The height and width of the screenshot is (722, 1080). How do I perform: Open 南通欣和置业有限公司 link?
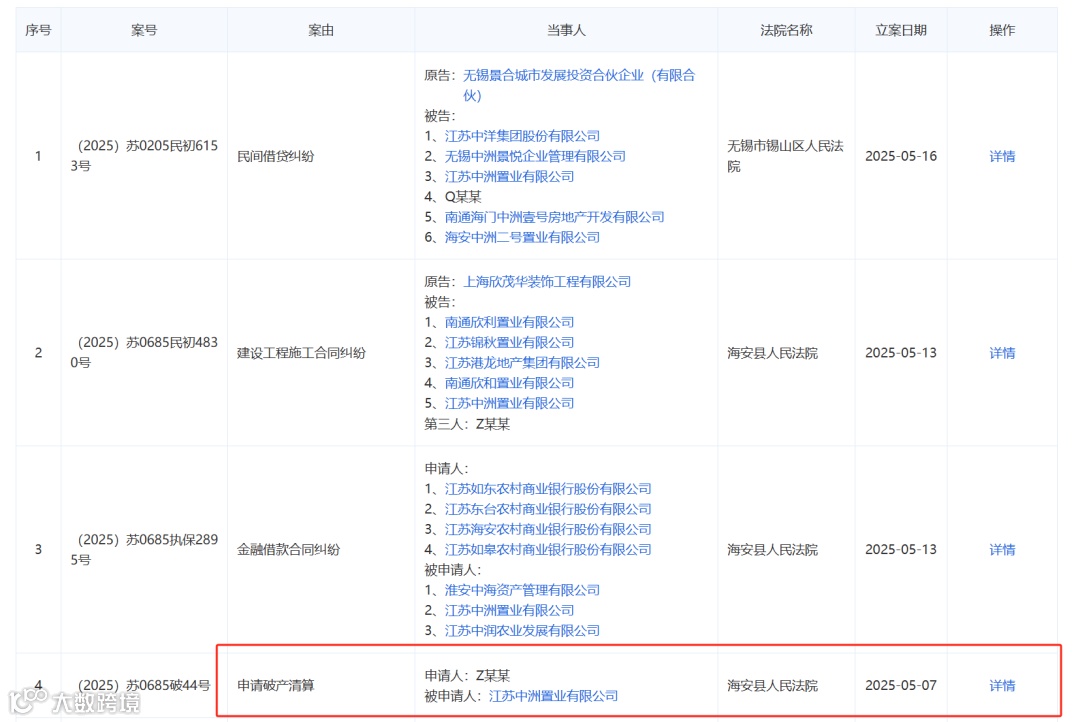[509, 383]
